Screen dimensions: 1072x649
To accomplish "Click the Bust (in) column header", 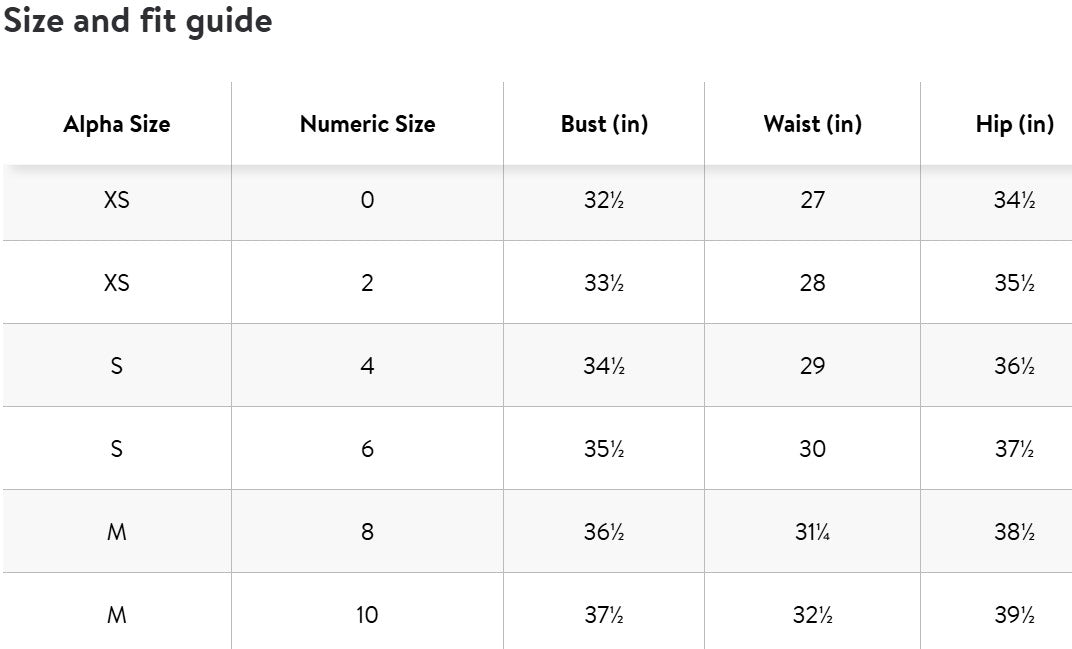I will pyautogui.click(x=604, y=124).
